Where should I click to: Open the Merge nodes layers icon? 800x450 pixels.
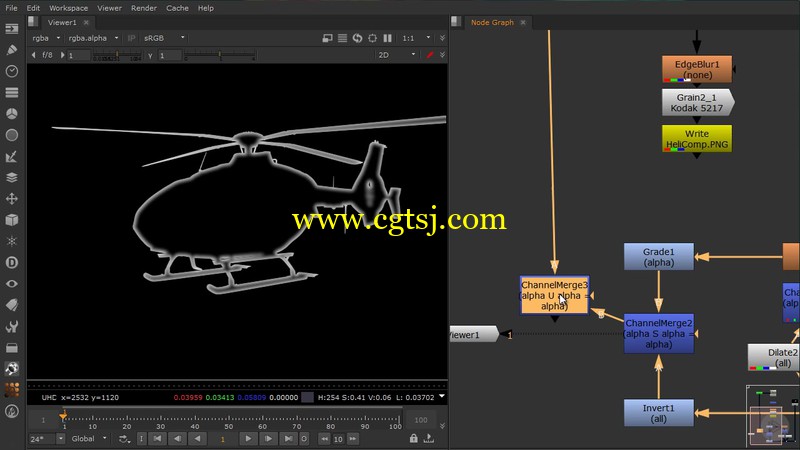(11, 178)
